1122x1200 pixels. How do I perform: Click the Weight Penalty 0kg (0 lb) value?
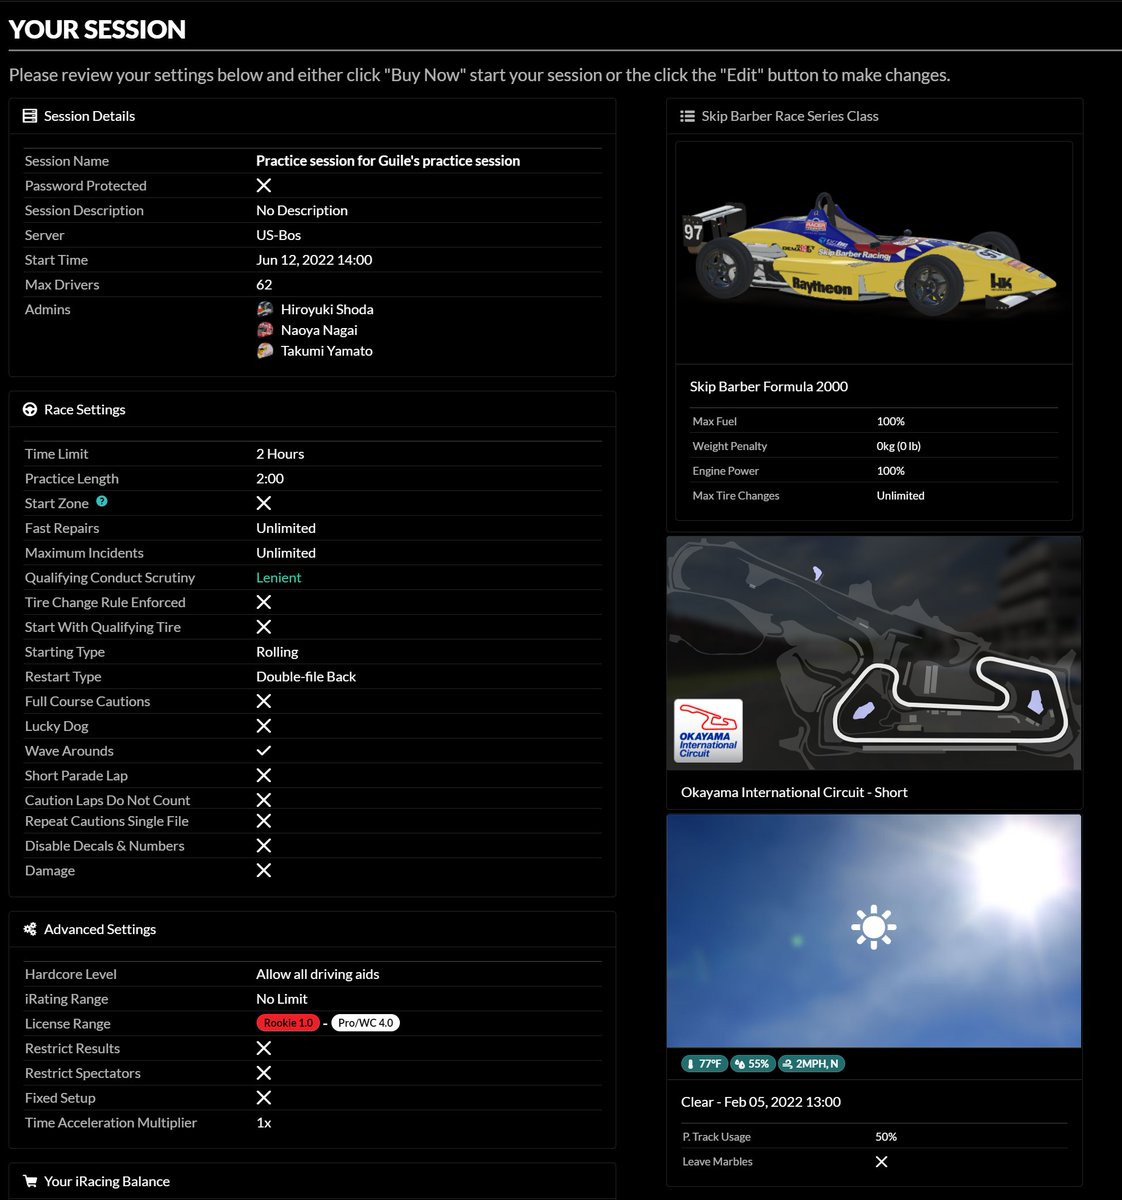point(899,446)
